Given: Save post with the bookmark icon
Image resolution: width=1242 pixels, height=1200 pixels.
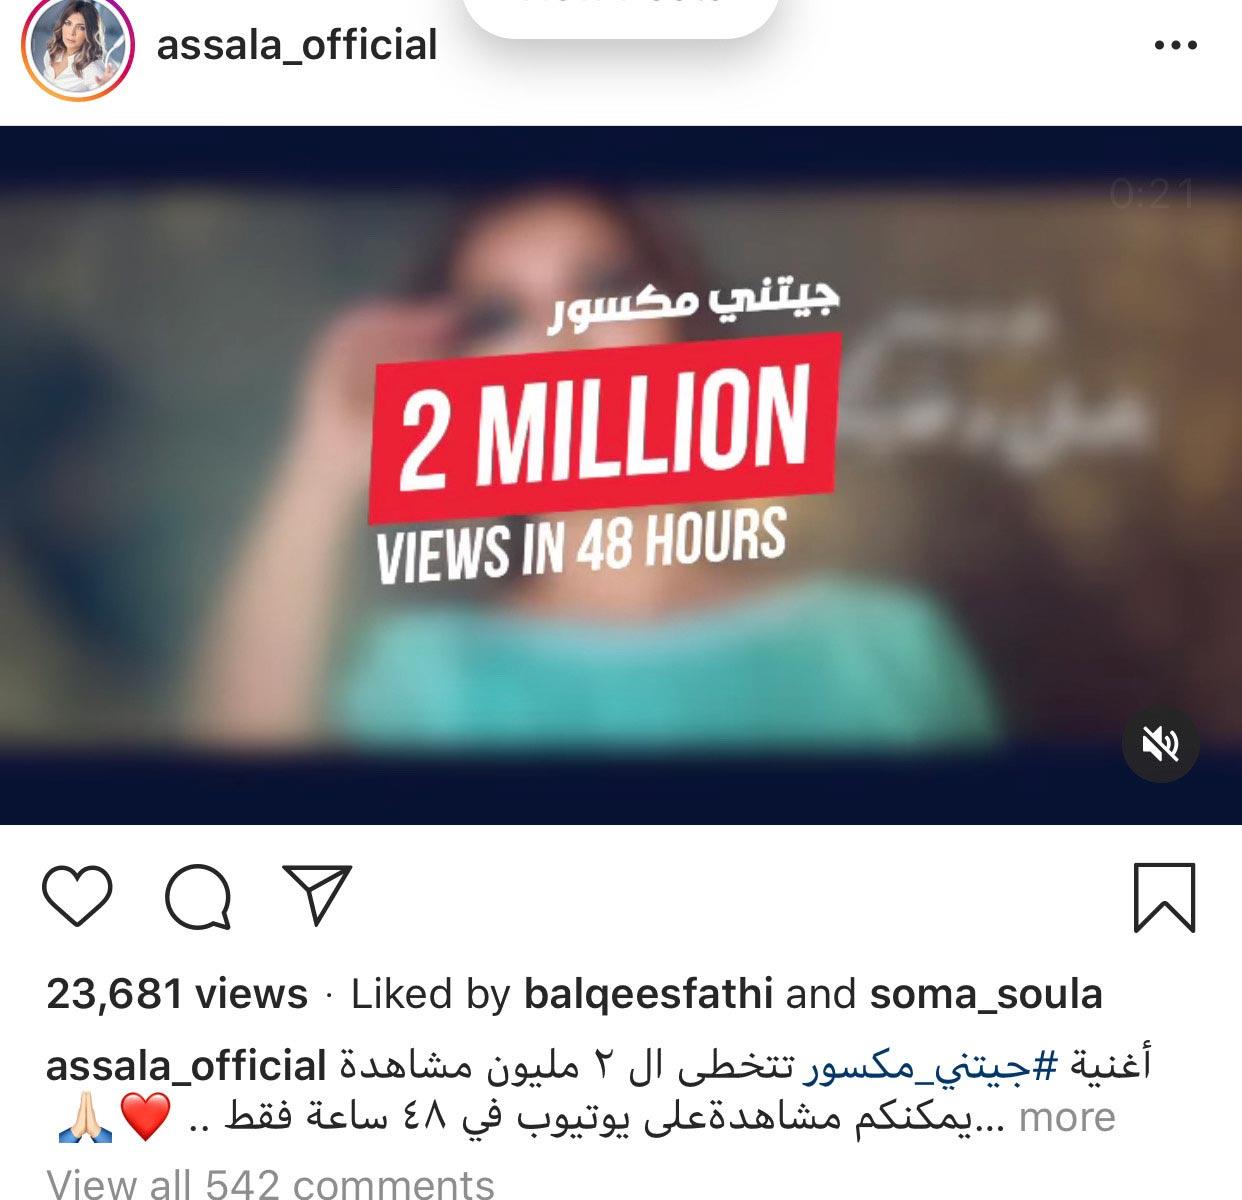Looking at the screenshot, I should [1165, 898].
